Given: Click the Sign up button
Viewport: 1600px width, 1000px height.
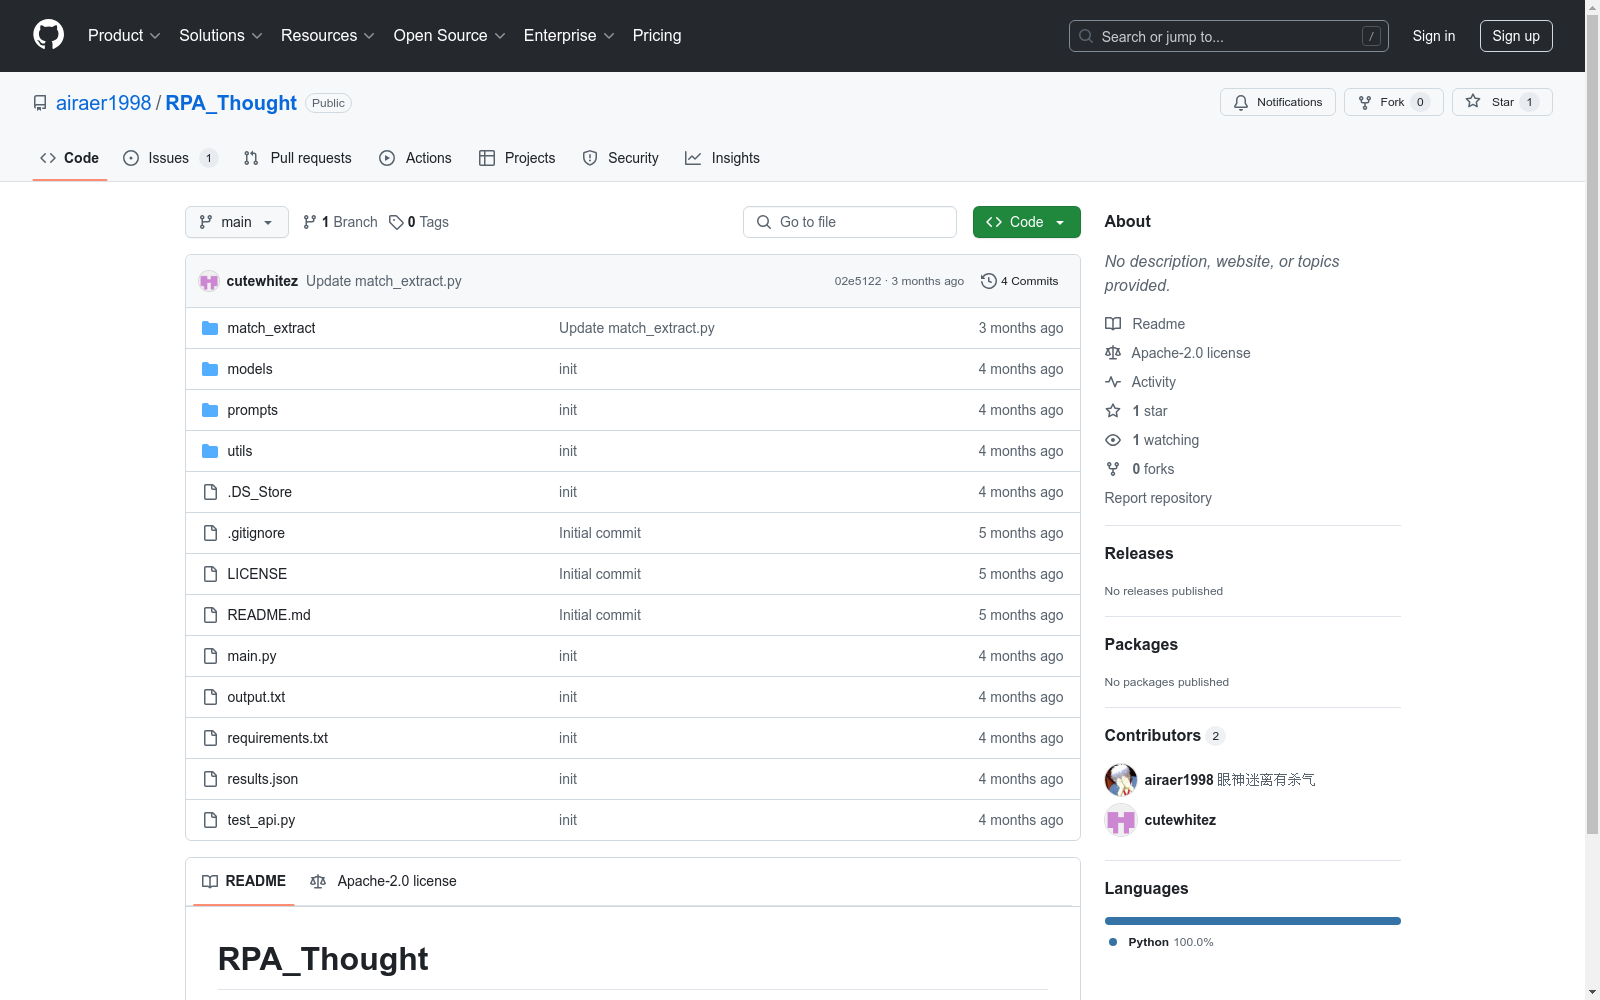Looking at the screenshot, I should point(1516,36).
